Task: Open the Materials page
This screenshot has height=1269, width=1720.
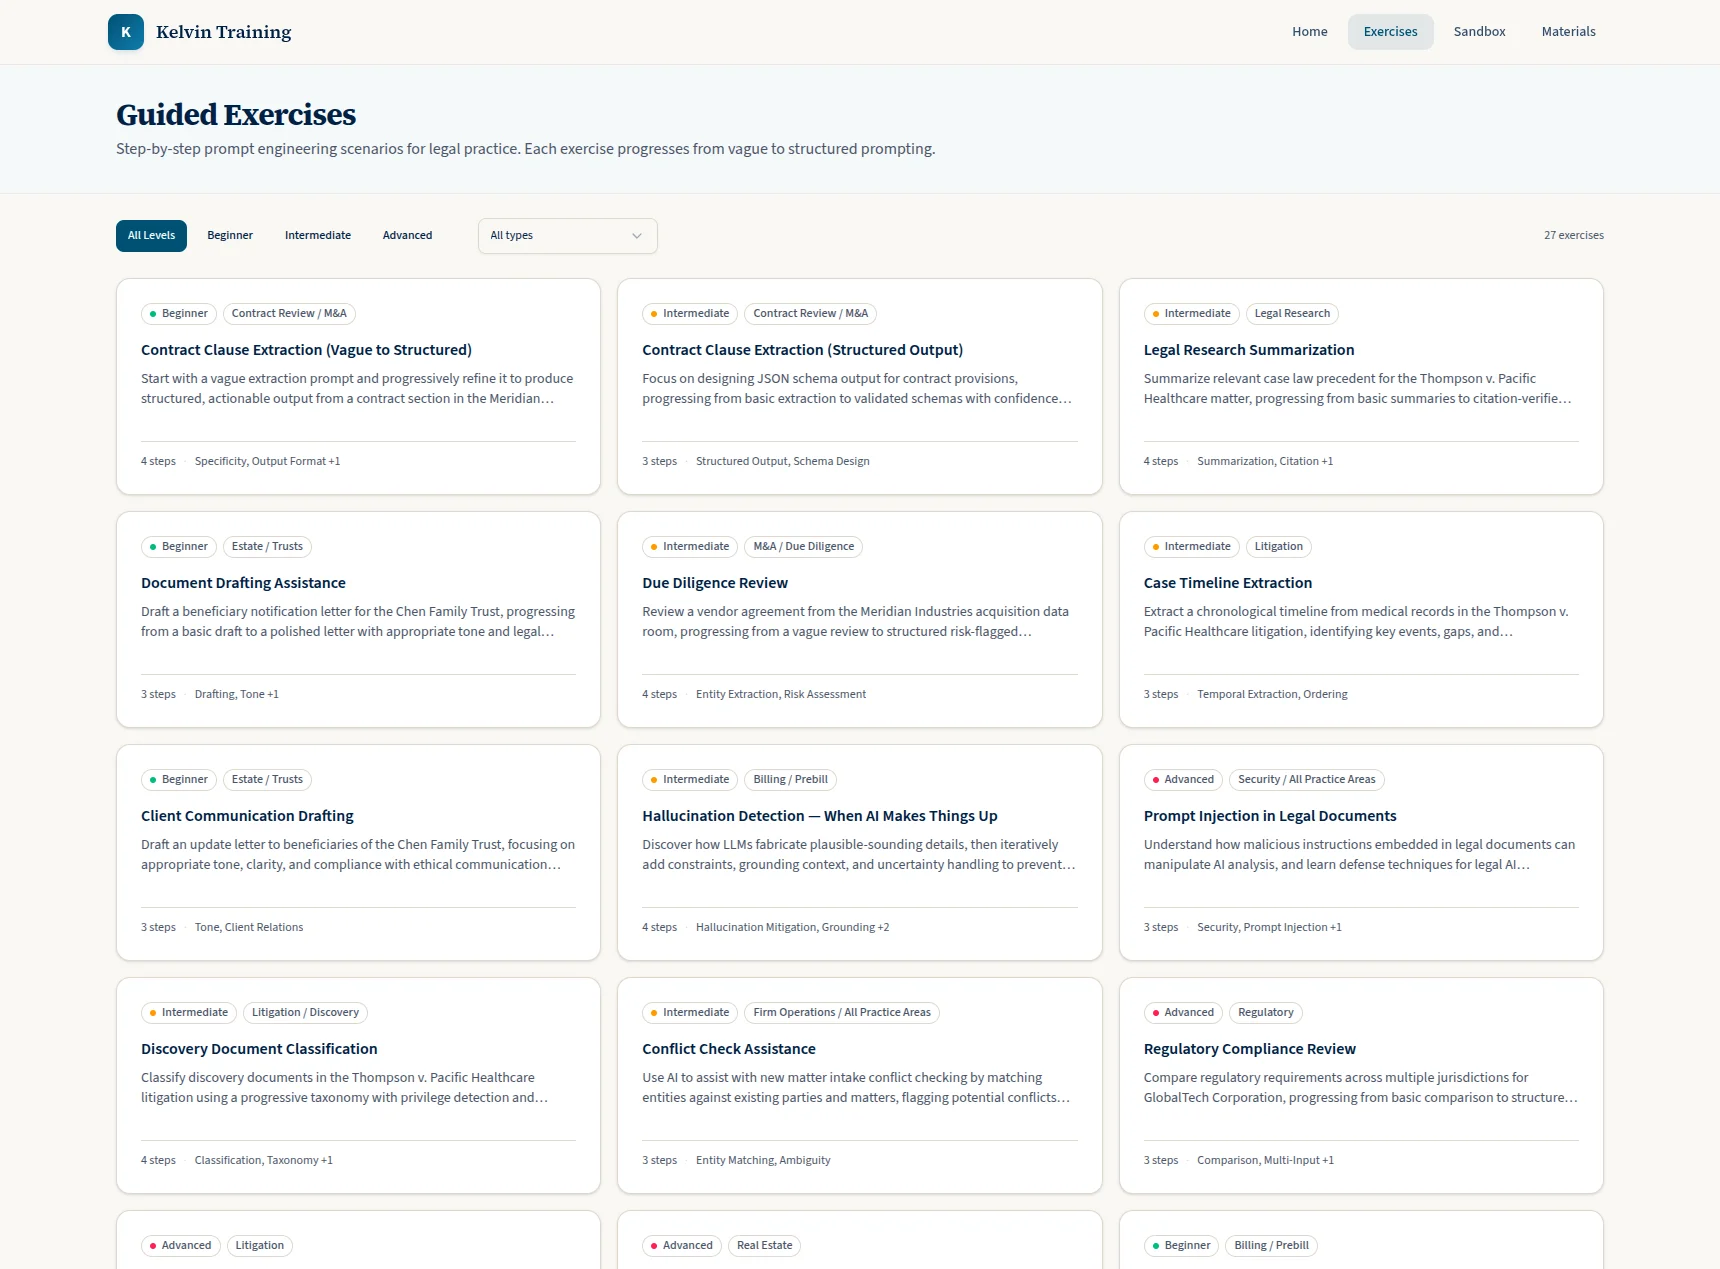Action: [x=1568, y=31]
